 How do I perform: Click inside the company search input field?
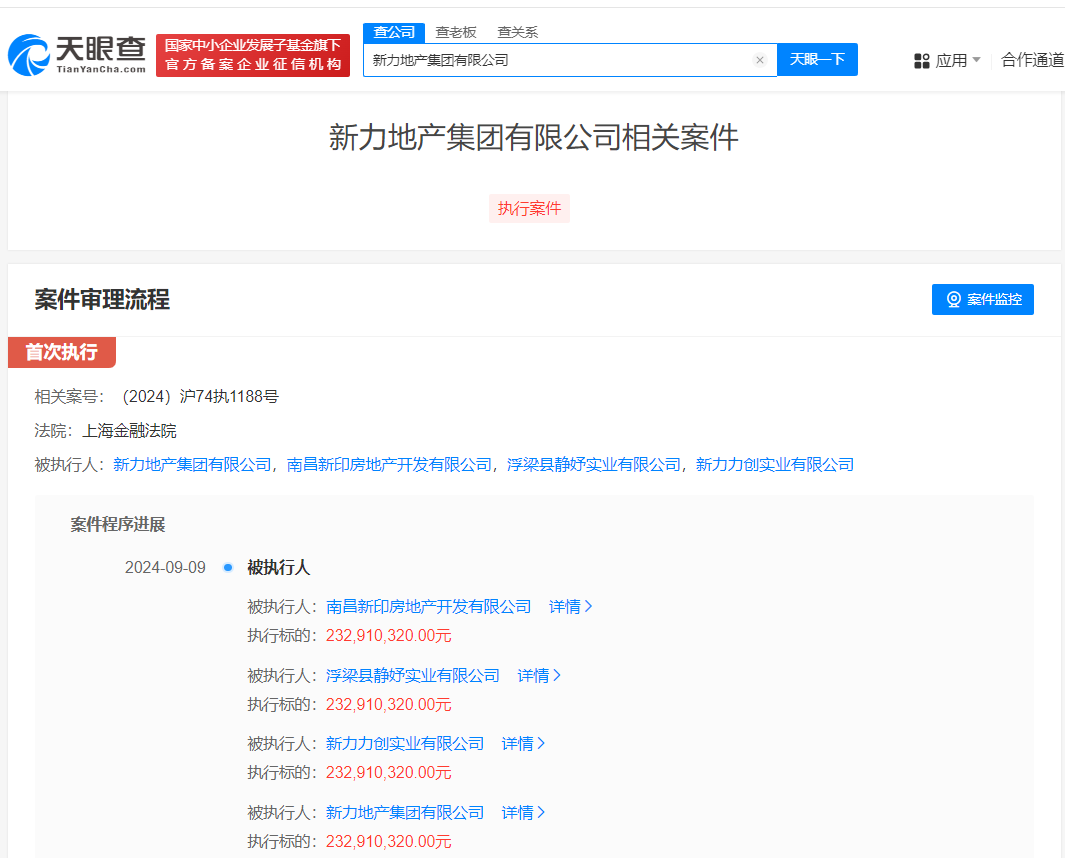(x=560, y=59)
